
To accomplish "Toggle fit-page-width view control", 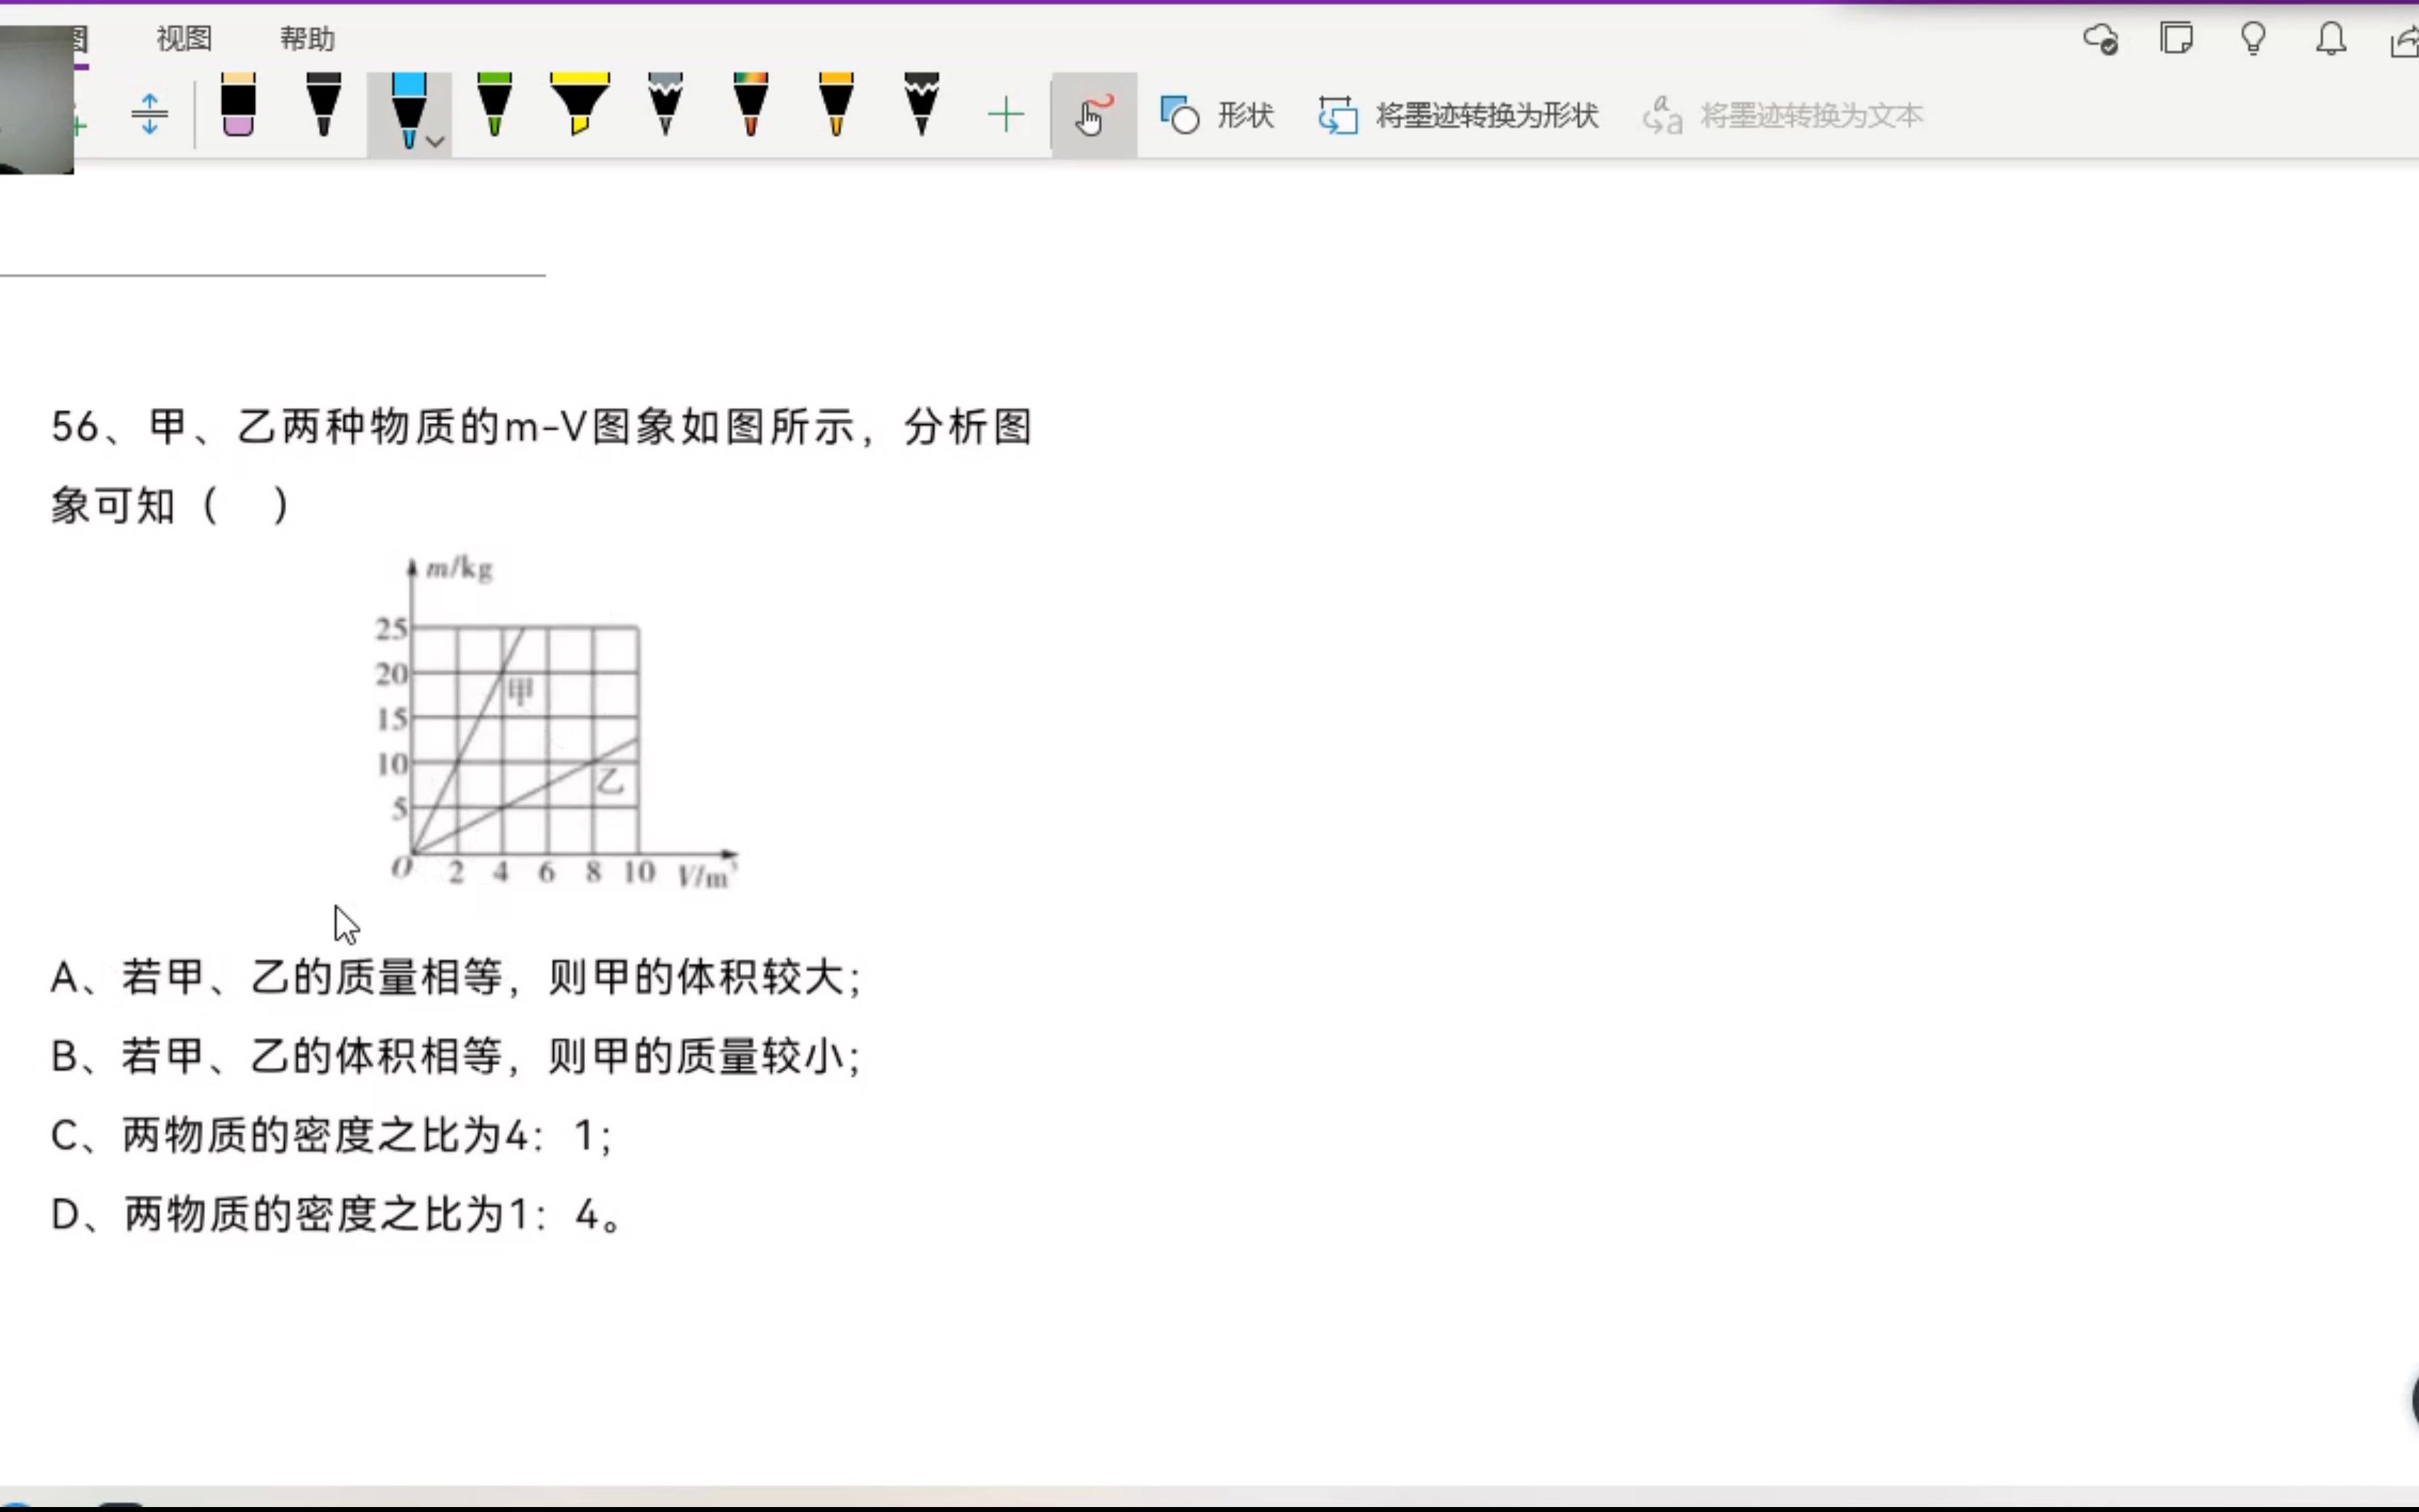I will (148, 113).
